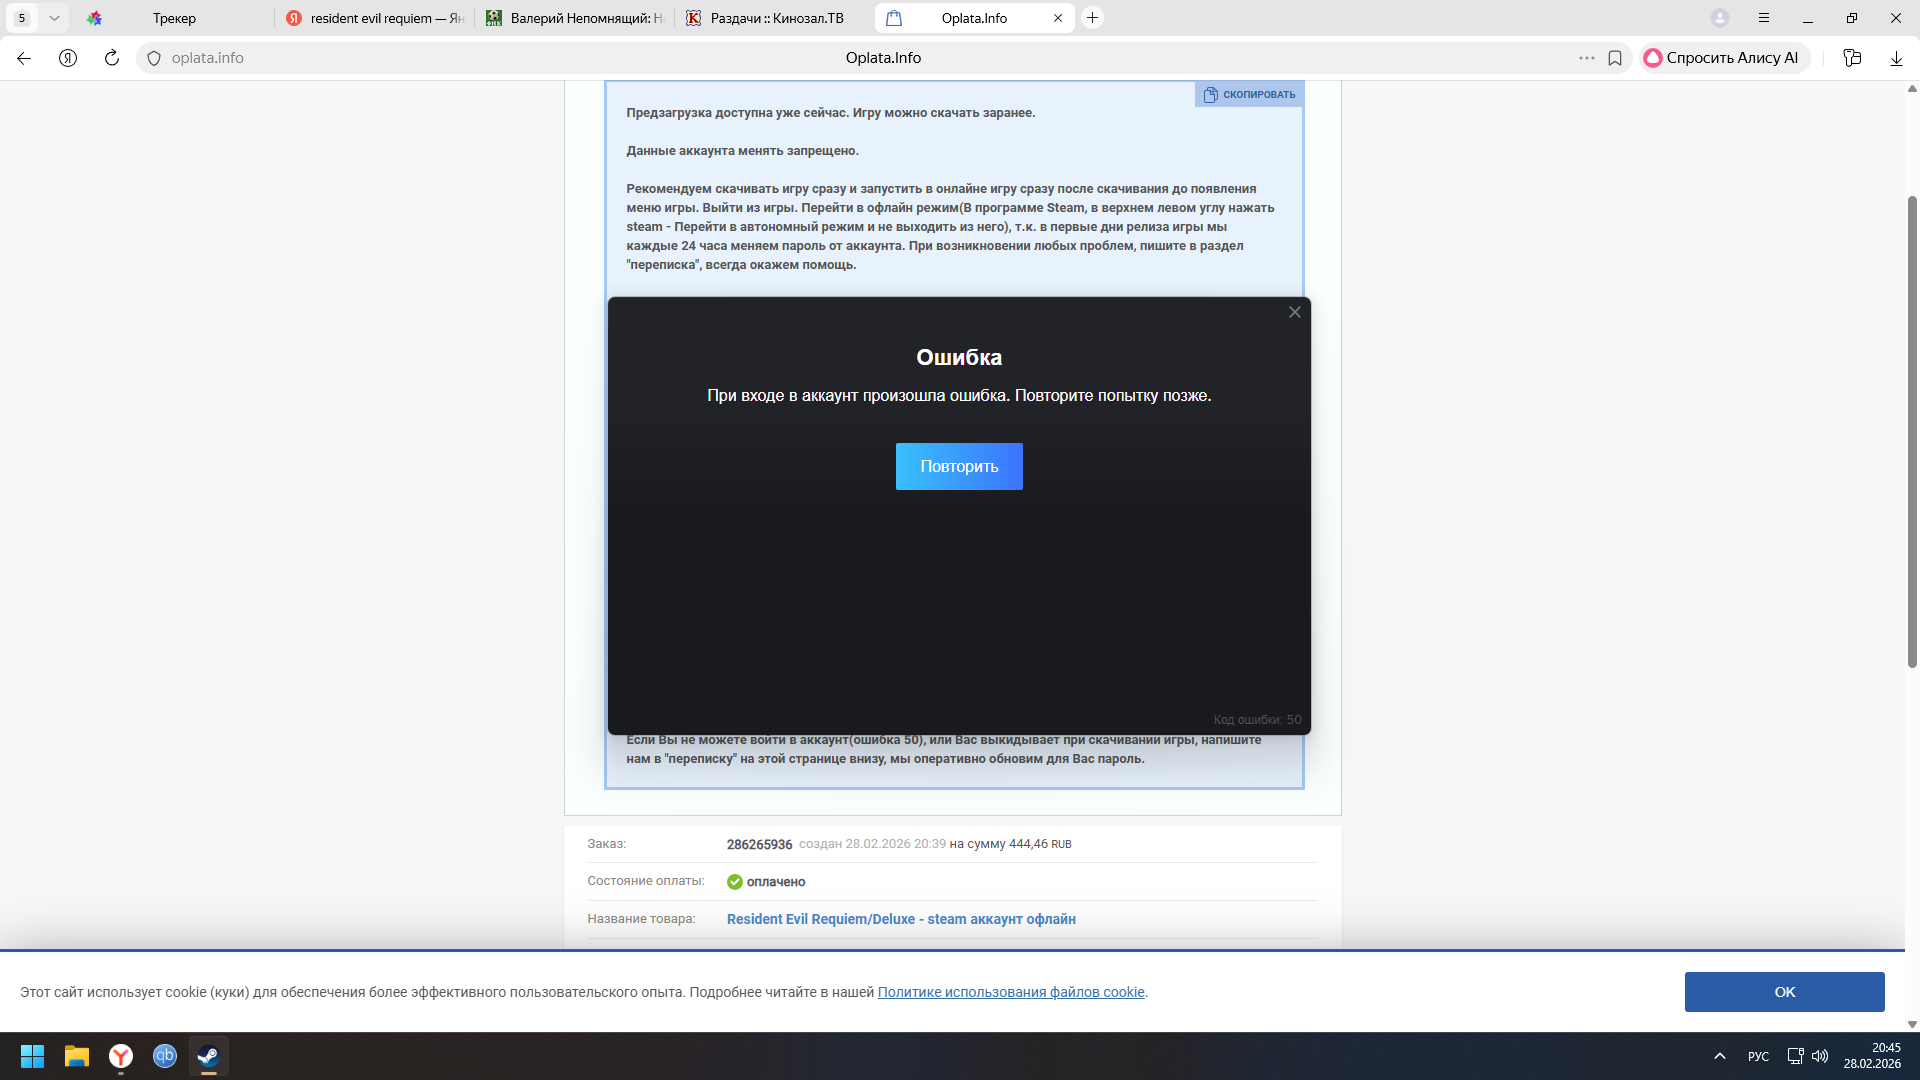Expand the tab group dropdown chevron

point(54,18)
